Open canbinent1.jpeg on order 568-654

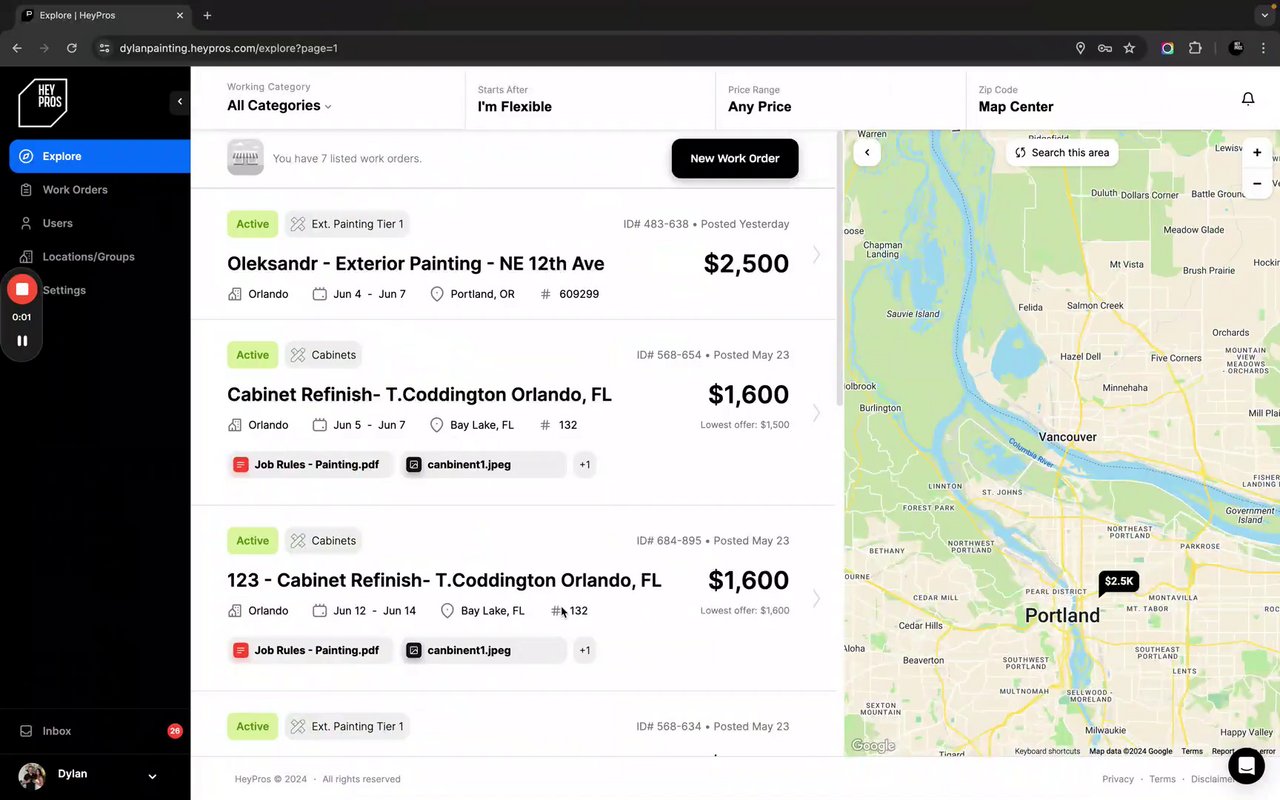pos(484,465)
